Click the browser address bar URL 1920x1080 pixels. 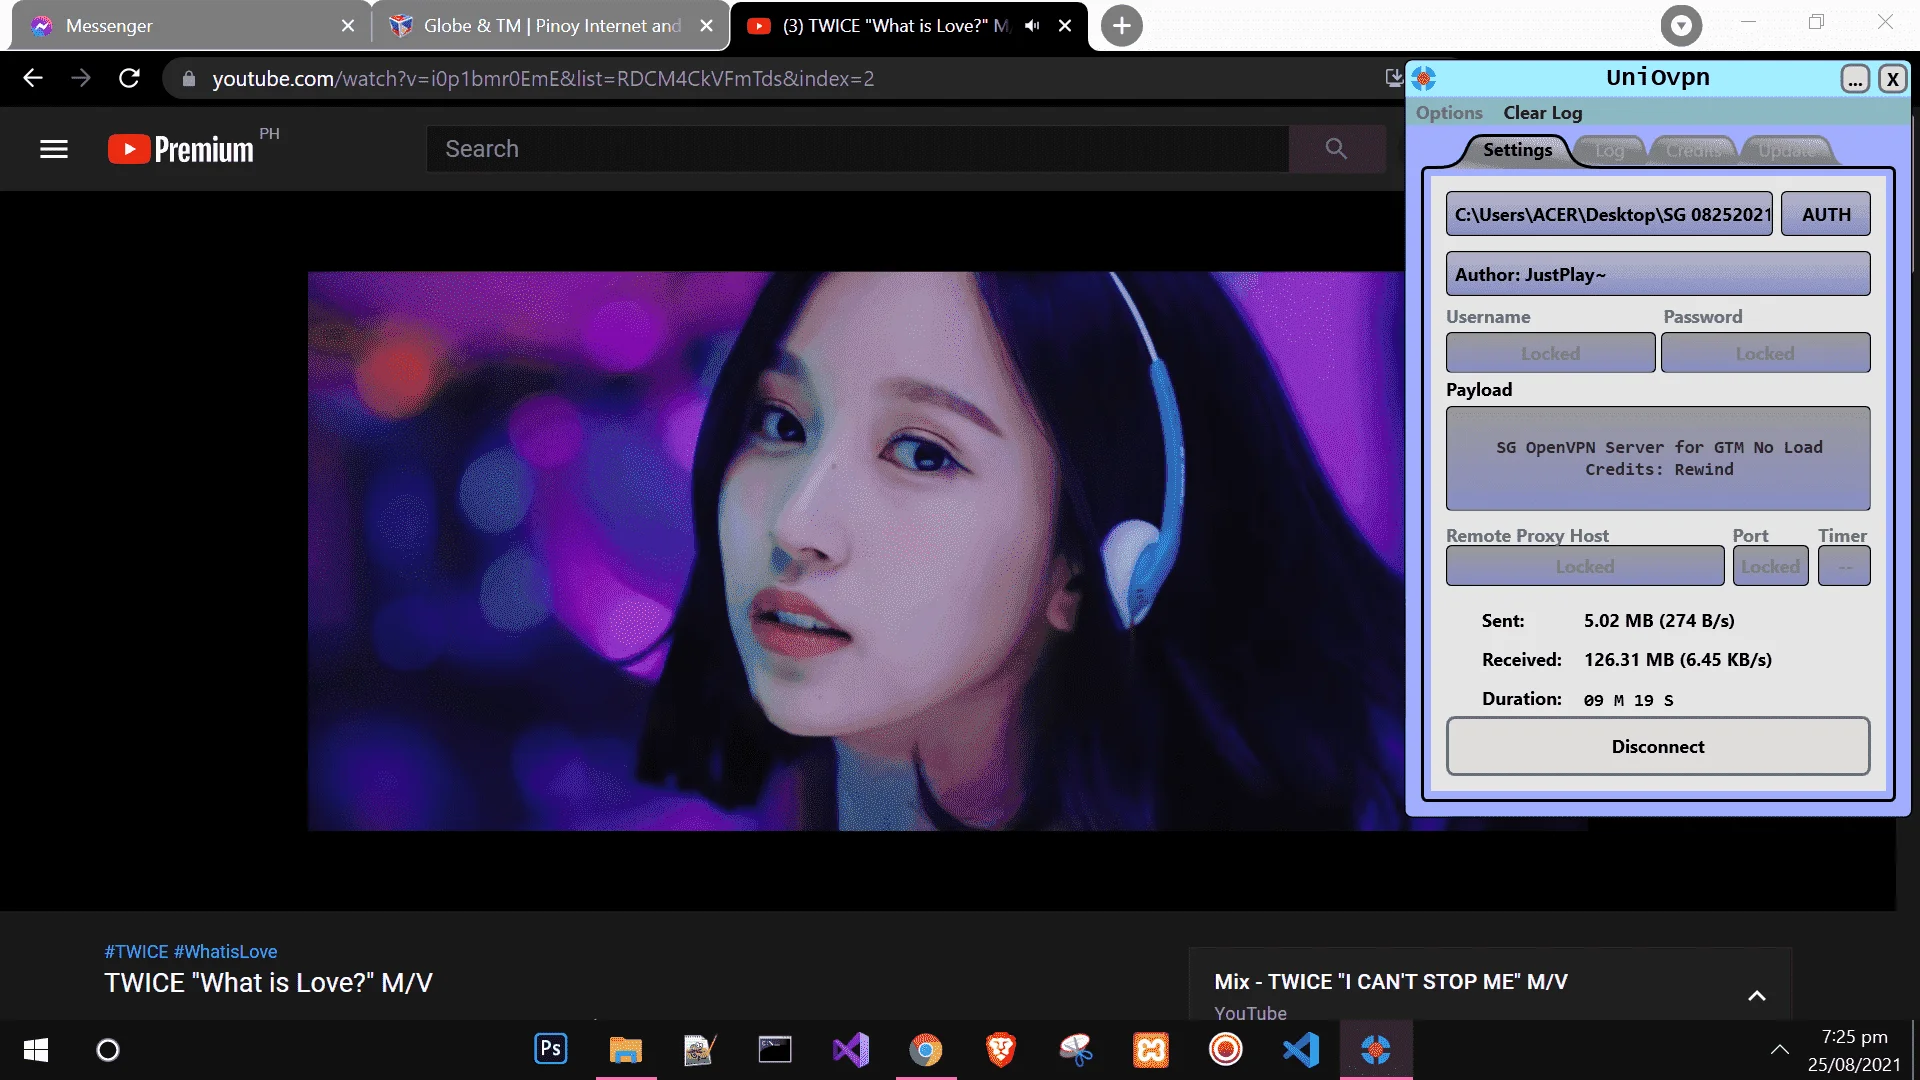(543, 78)
